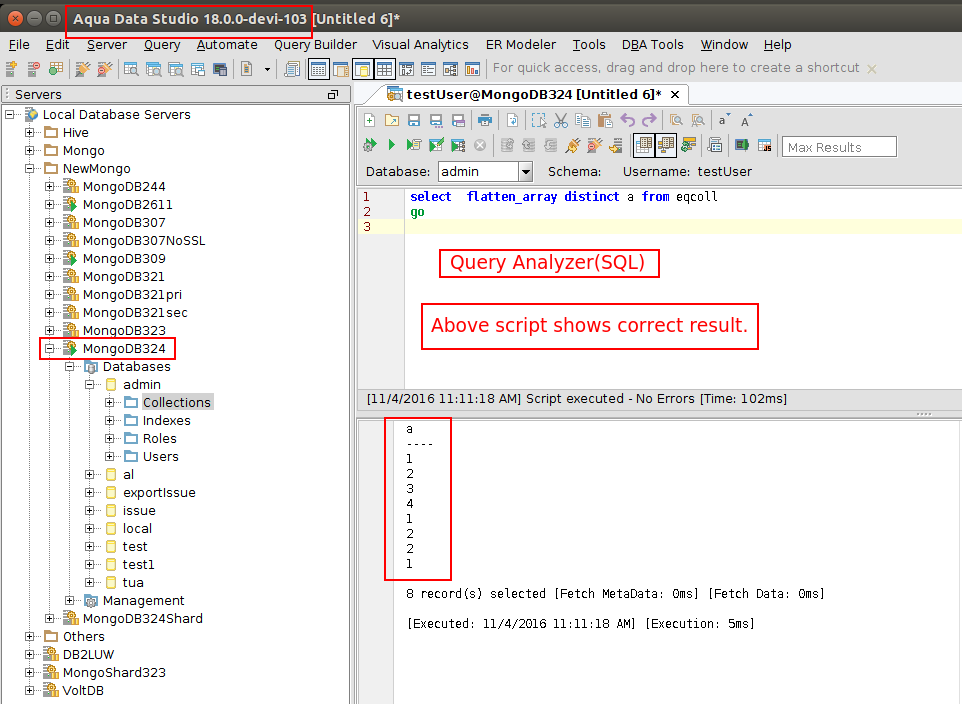
Task: Expand the Management node
Action: click(69, 600)
